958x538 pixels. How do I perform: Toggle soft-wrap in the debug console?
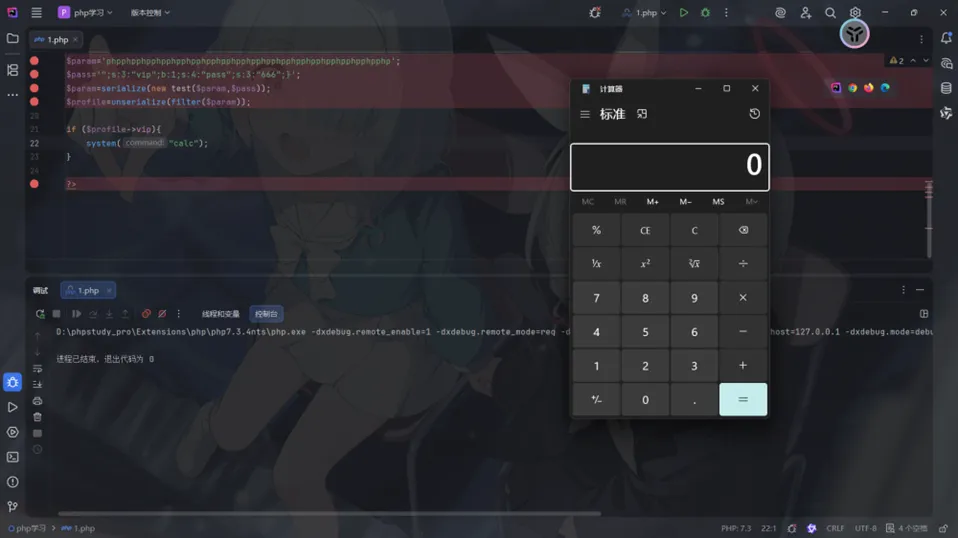[37, 369]
